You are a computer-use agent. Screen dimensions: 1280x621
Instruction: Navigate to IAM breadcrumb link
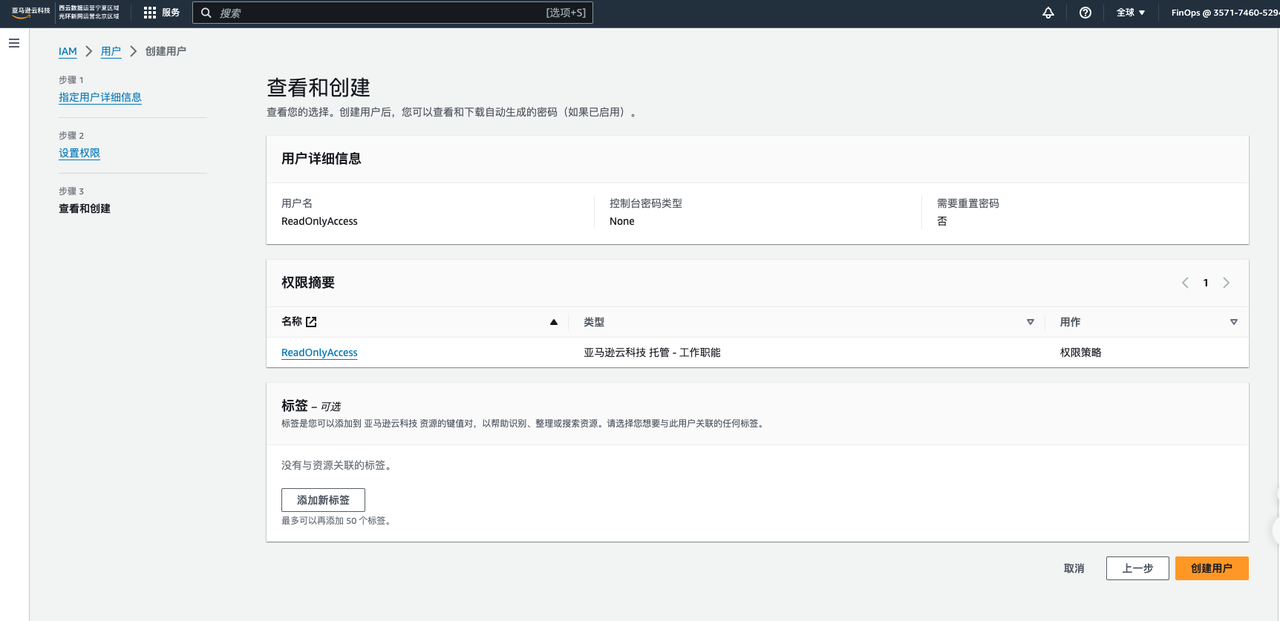(67, 51)
